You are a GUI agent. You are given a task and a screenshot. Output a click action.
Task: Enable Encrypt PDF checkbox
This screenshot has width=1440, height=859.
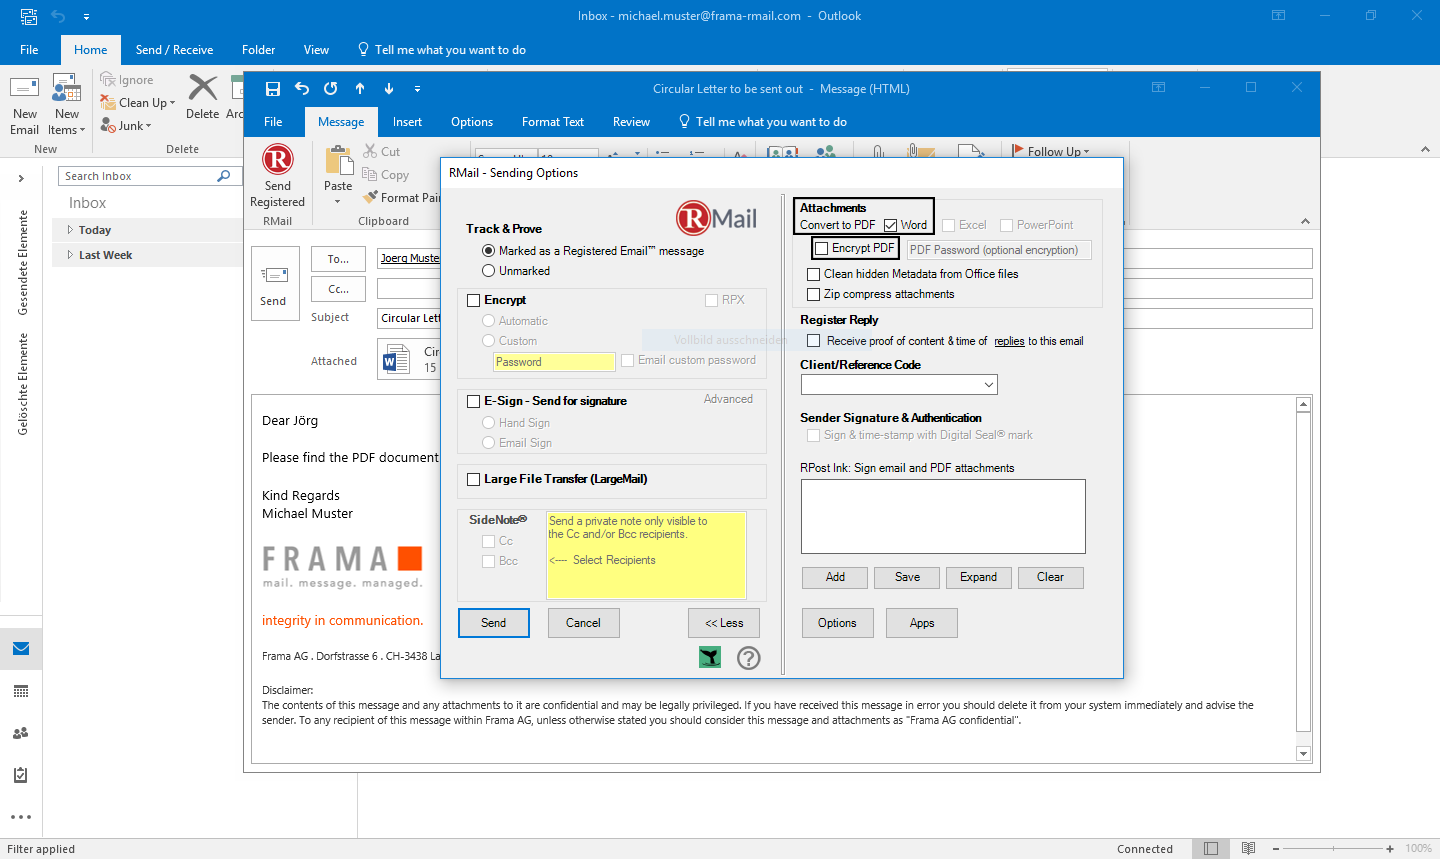coord(822,248)
